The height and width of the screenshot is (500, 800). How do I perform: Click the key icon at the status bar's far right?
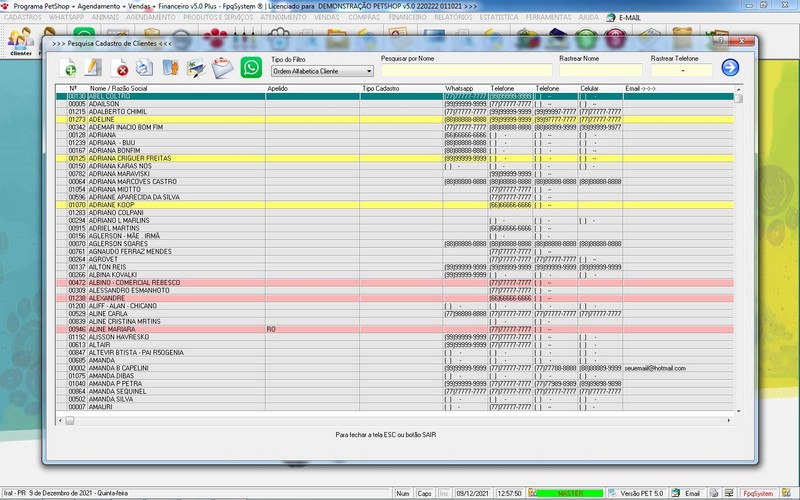tap(784, 493)
